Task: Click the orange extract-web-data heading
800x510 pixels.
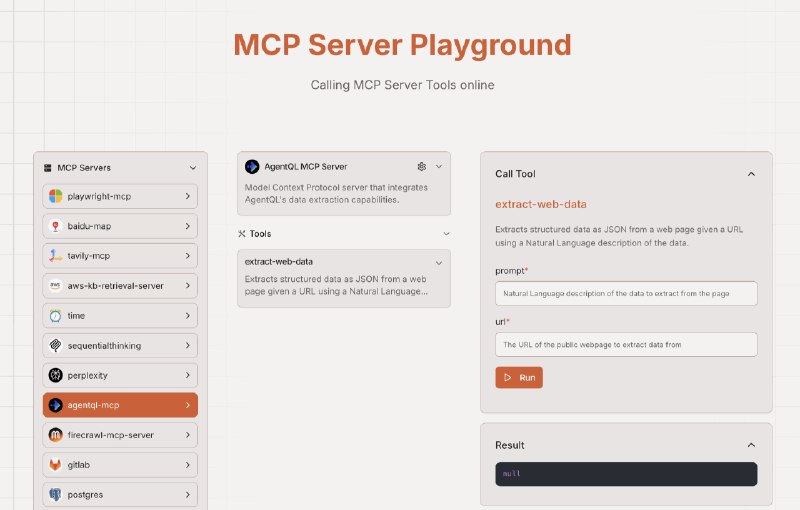Action: click(x=541, y=205)
